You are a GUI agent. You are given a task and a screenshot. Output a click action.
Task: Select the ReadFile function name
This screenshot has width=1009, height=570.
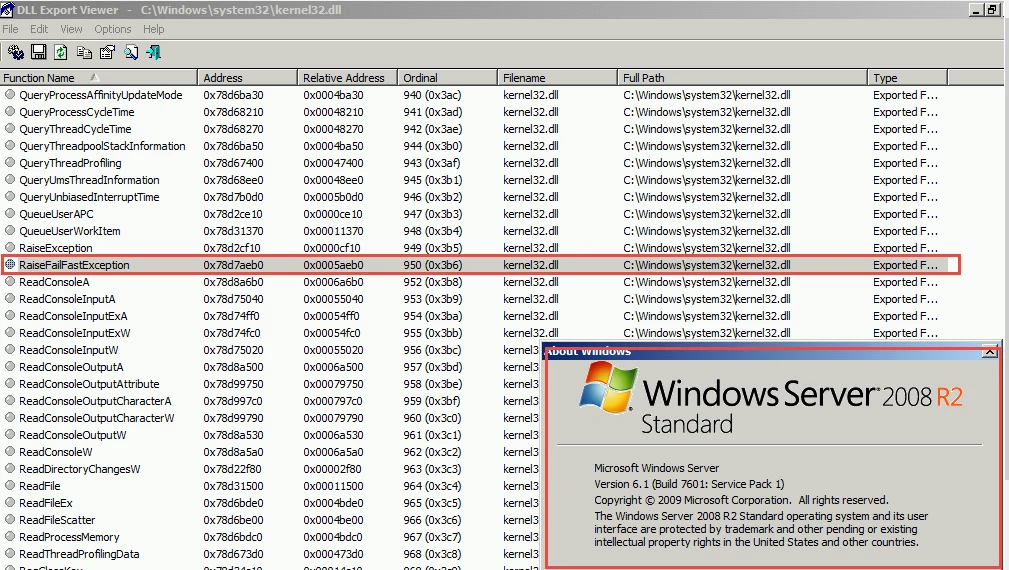pos(40,486)
